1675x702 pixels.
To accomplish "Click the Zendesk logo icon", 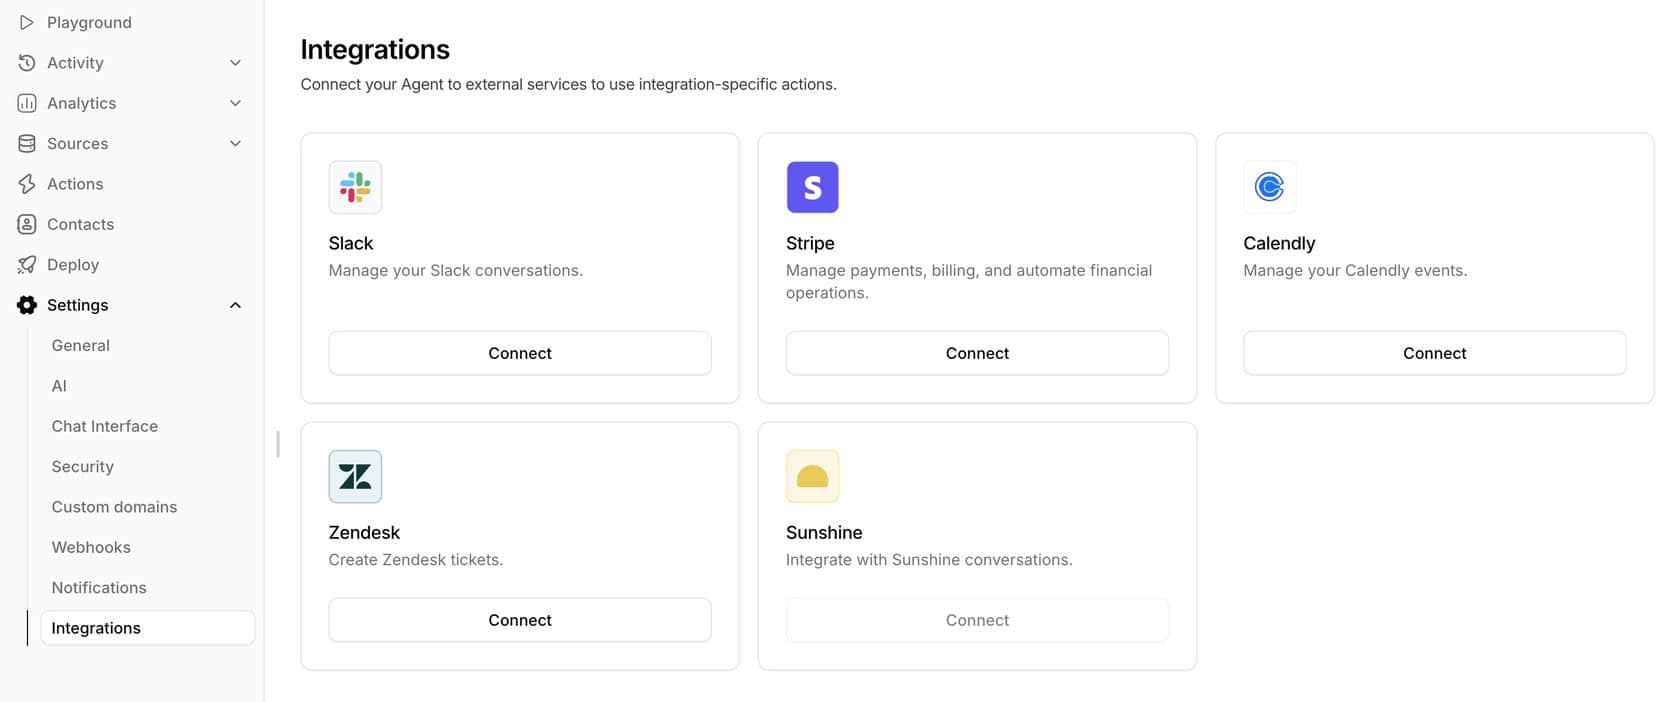I will coord(355,476).
